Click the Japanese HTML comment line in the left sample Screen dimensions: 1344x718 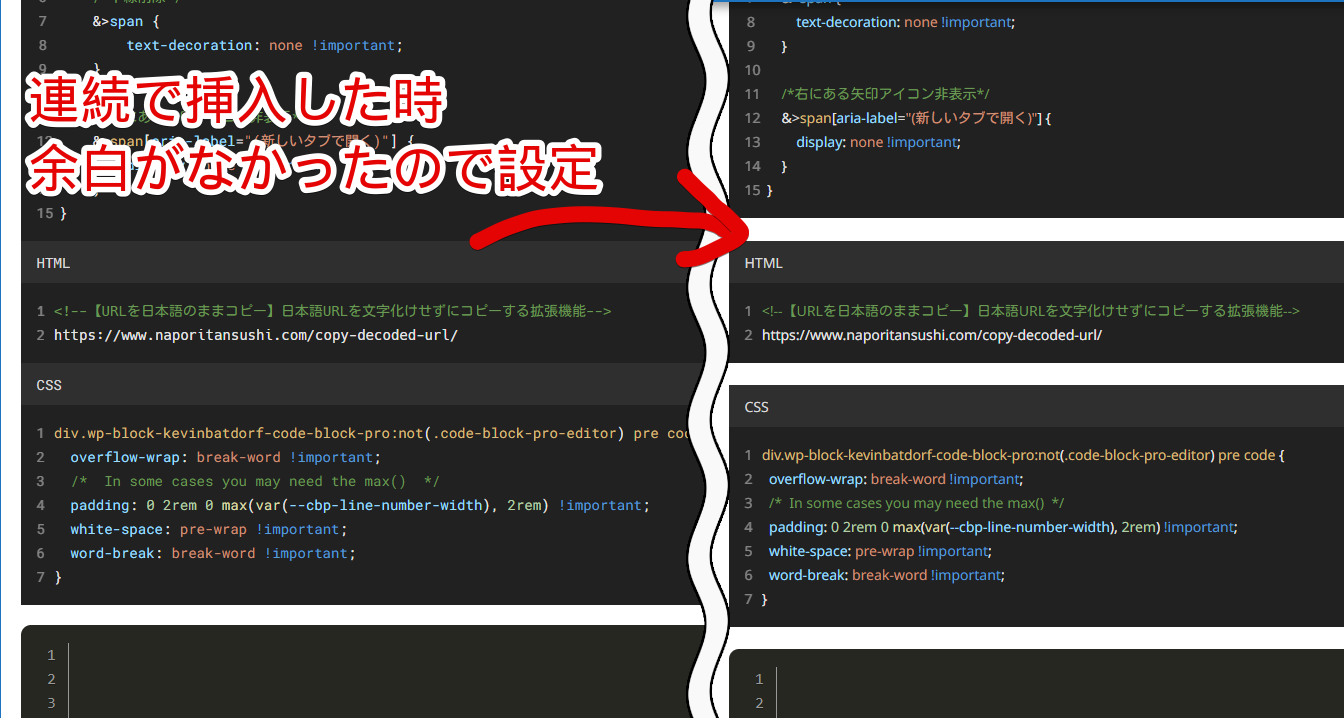click(332, 311)
